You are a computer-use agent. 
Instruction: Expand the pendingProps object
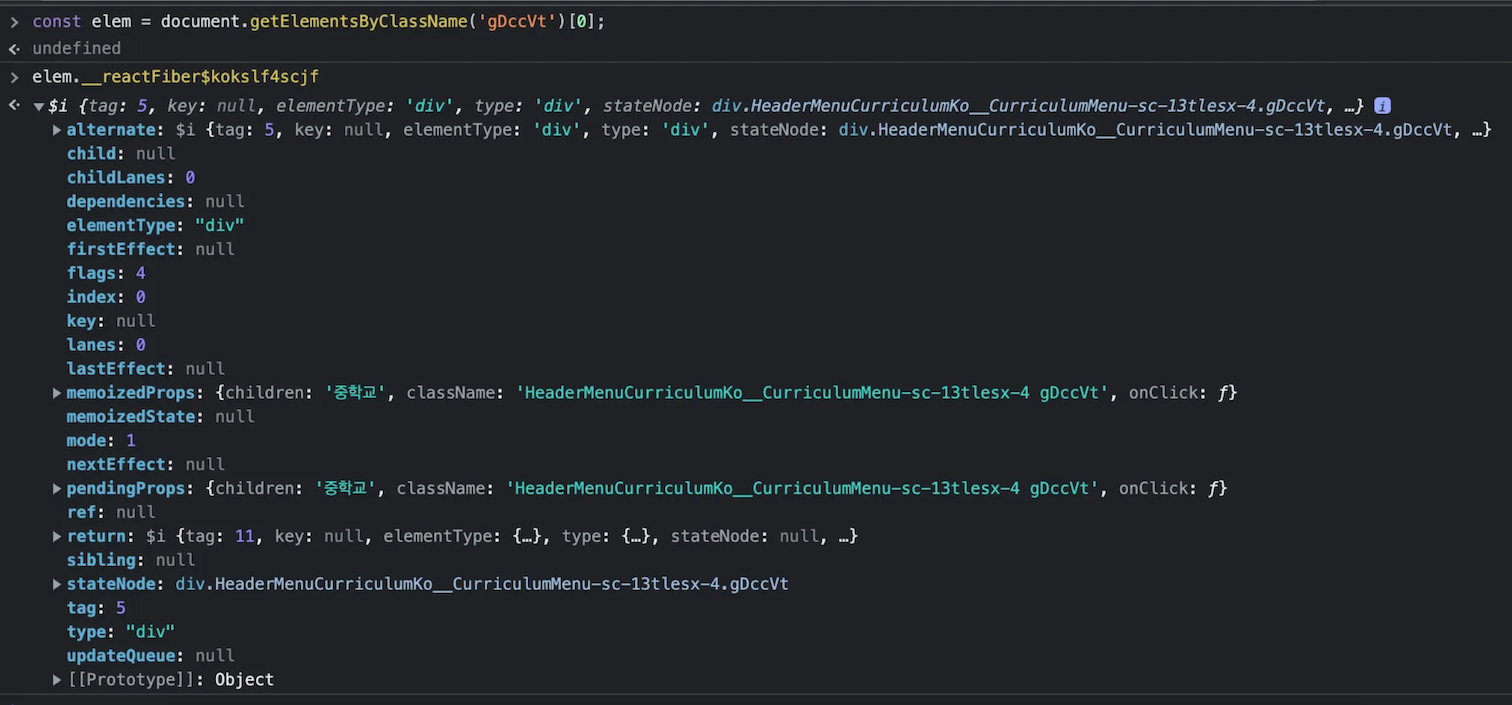pyautogui.click(x=57, y=489)
